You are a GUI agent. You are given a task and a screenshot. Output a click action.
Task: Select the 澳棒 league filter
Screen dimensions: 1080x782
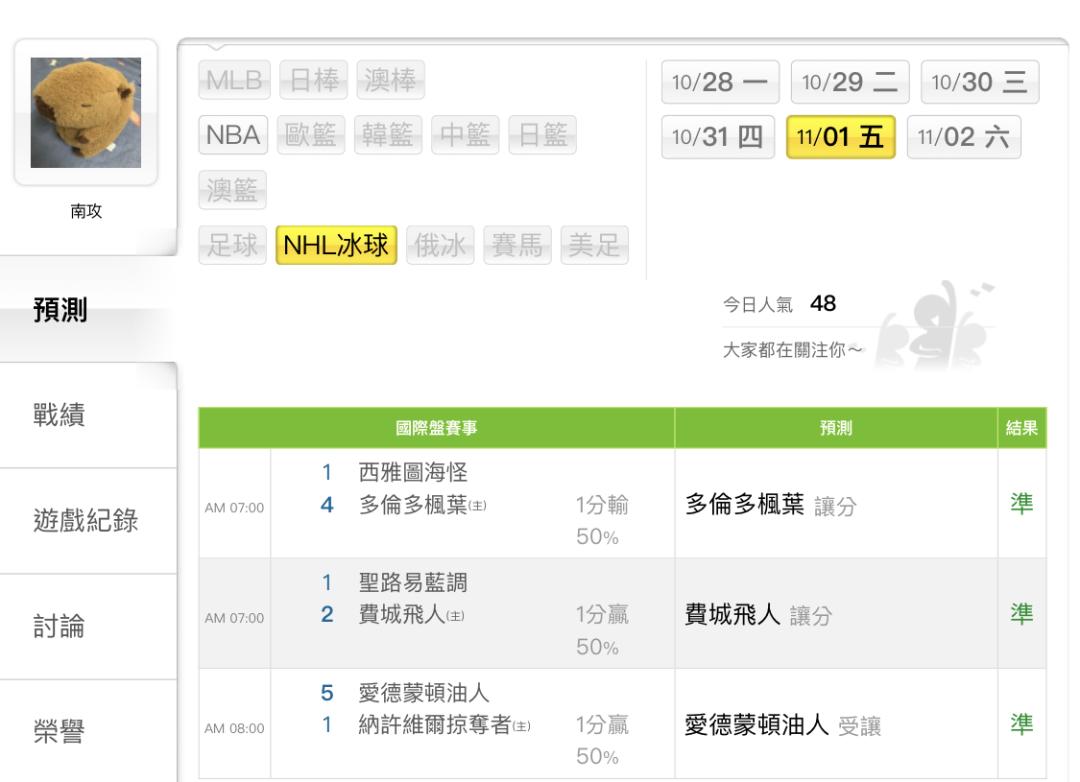pyautogui.click(x=391, y=80)
